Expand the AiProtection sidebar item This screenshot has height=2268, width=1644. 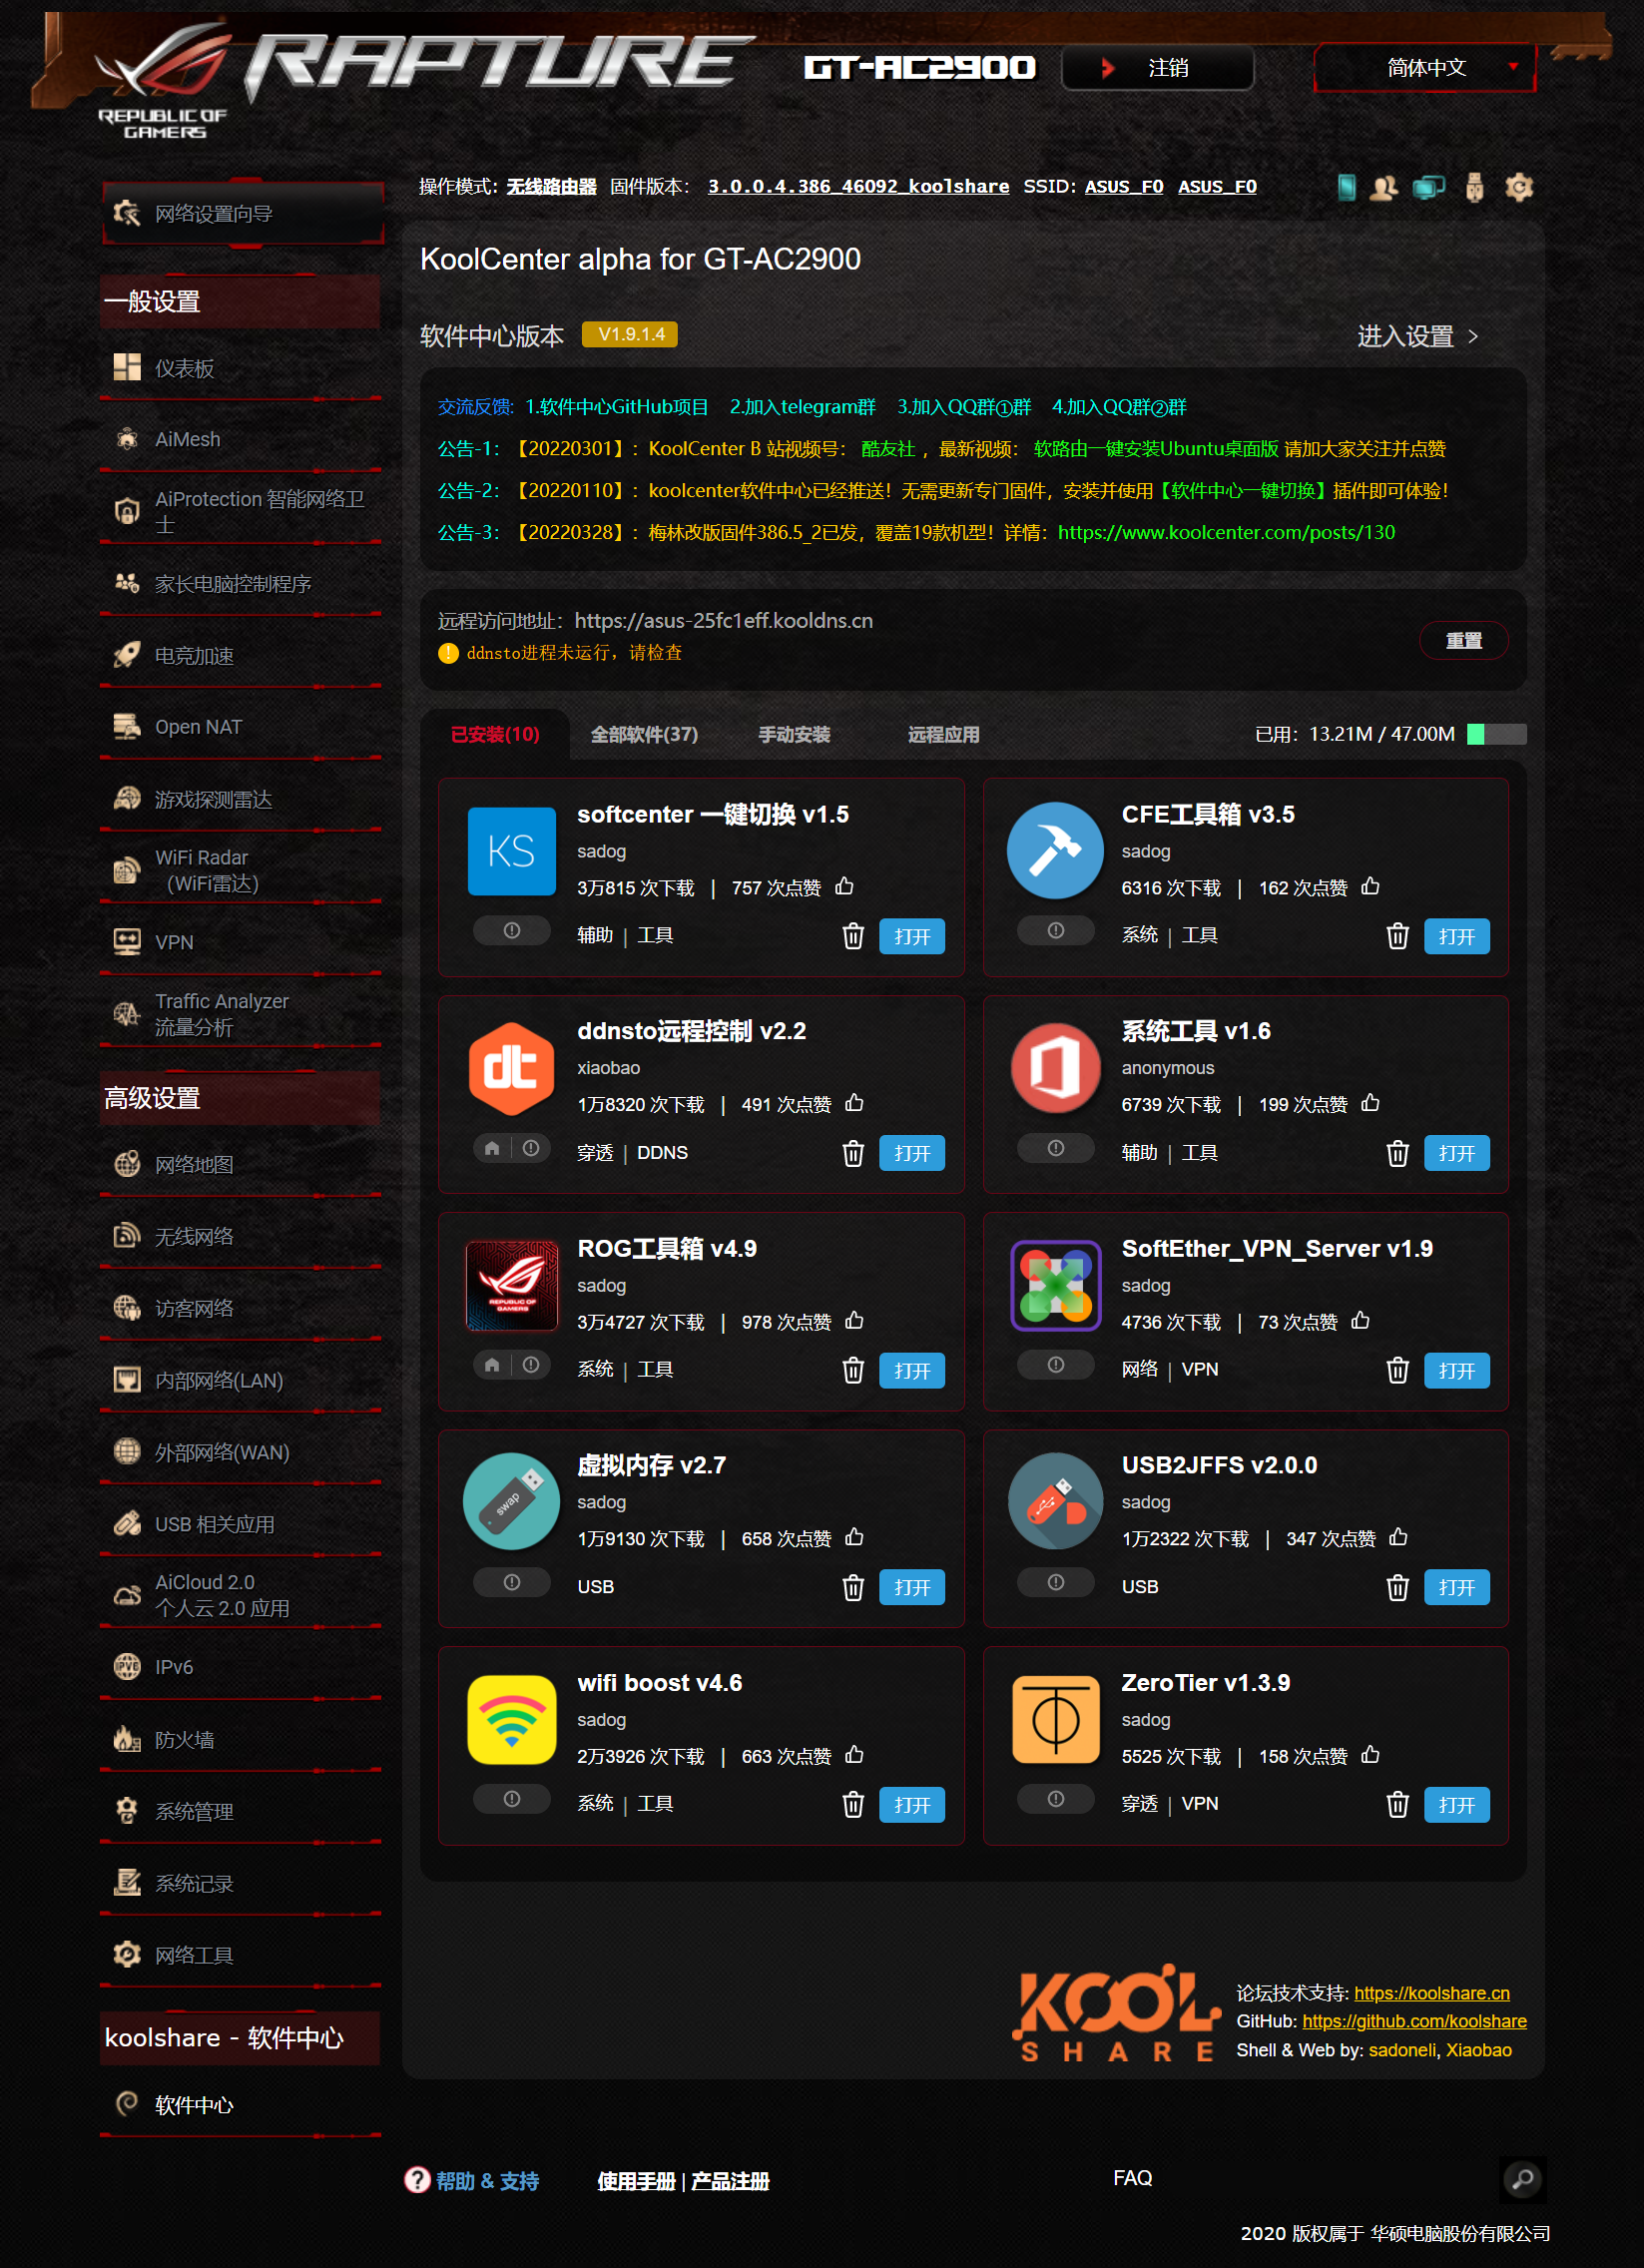pos(240,511)
